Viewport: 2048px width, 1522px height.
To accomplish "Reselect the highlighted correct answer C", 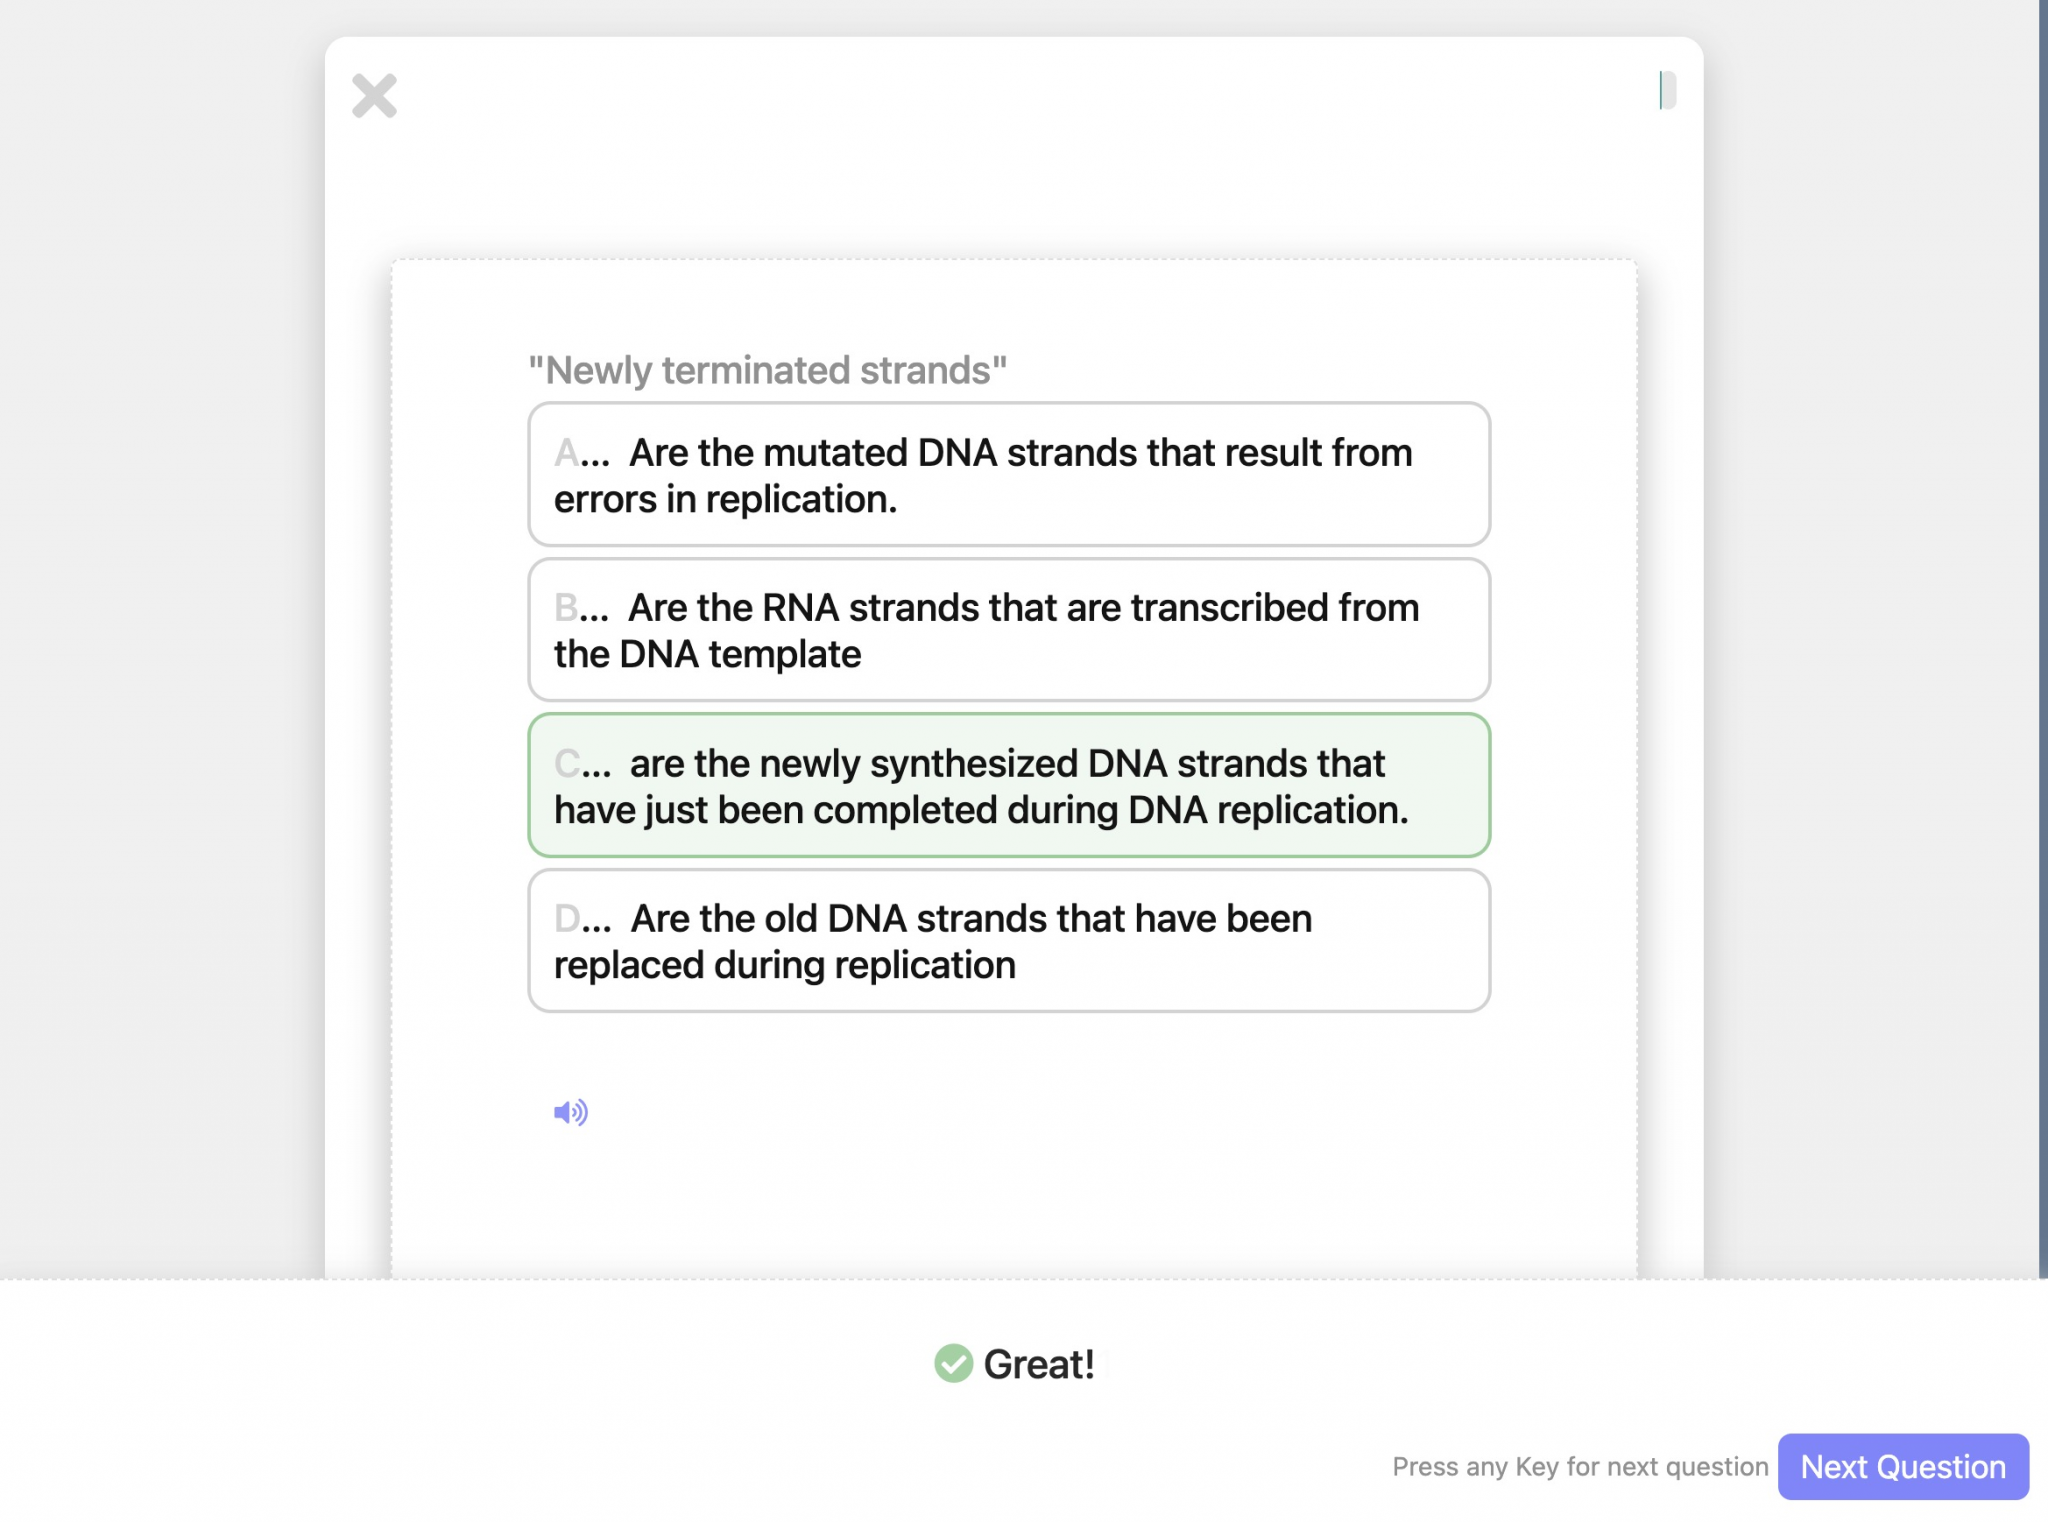I will (x=1008, y=786).
